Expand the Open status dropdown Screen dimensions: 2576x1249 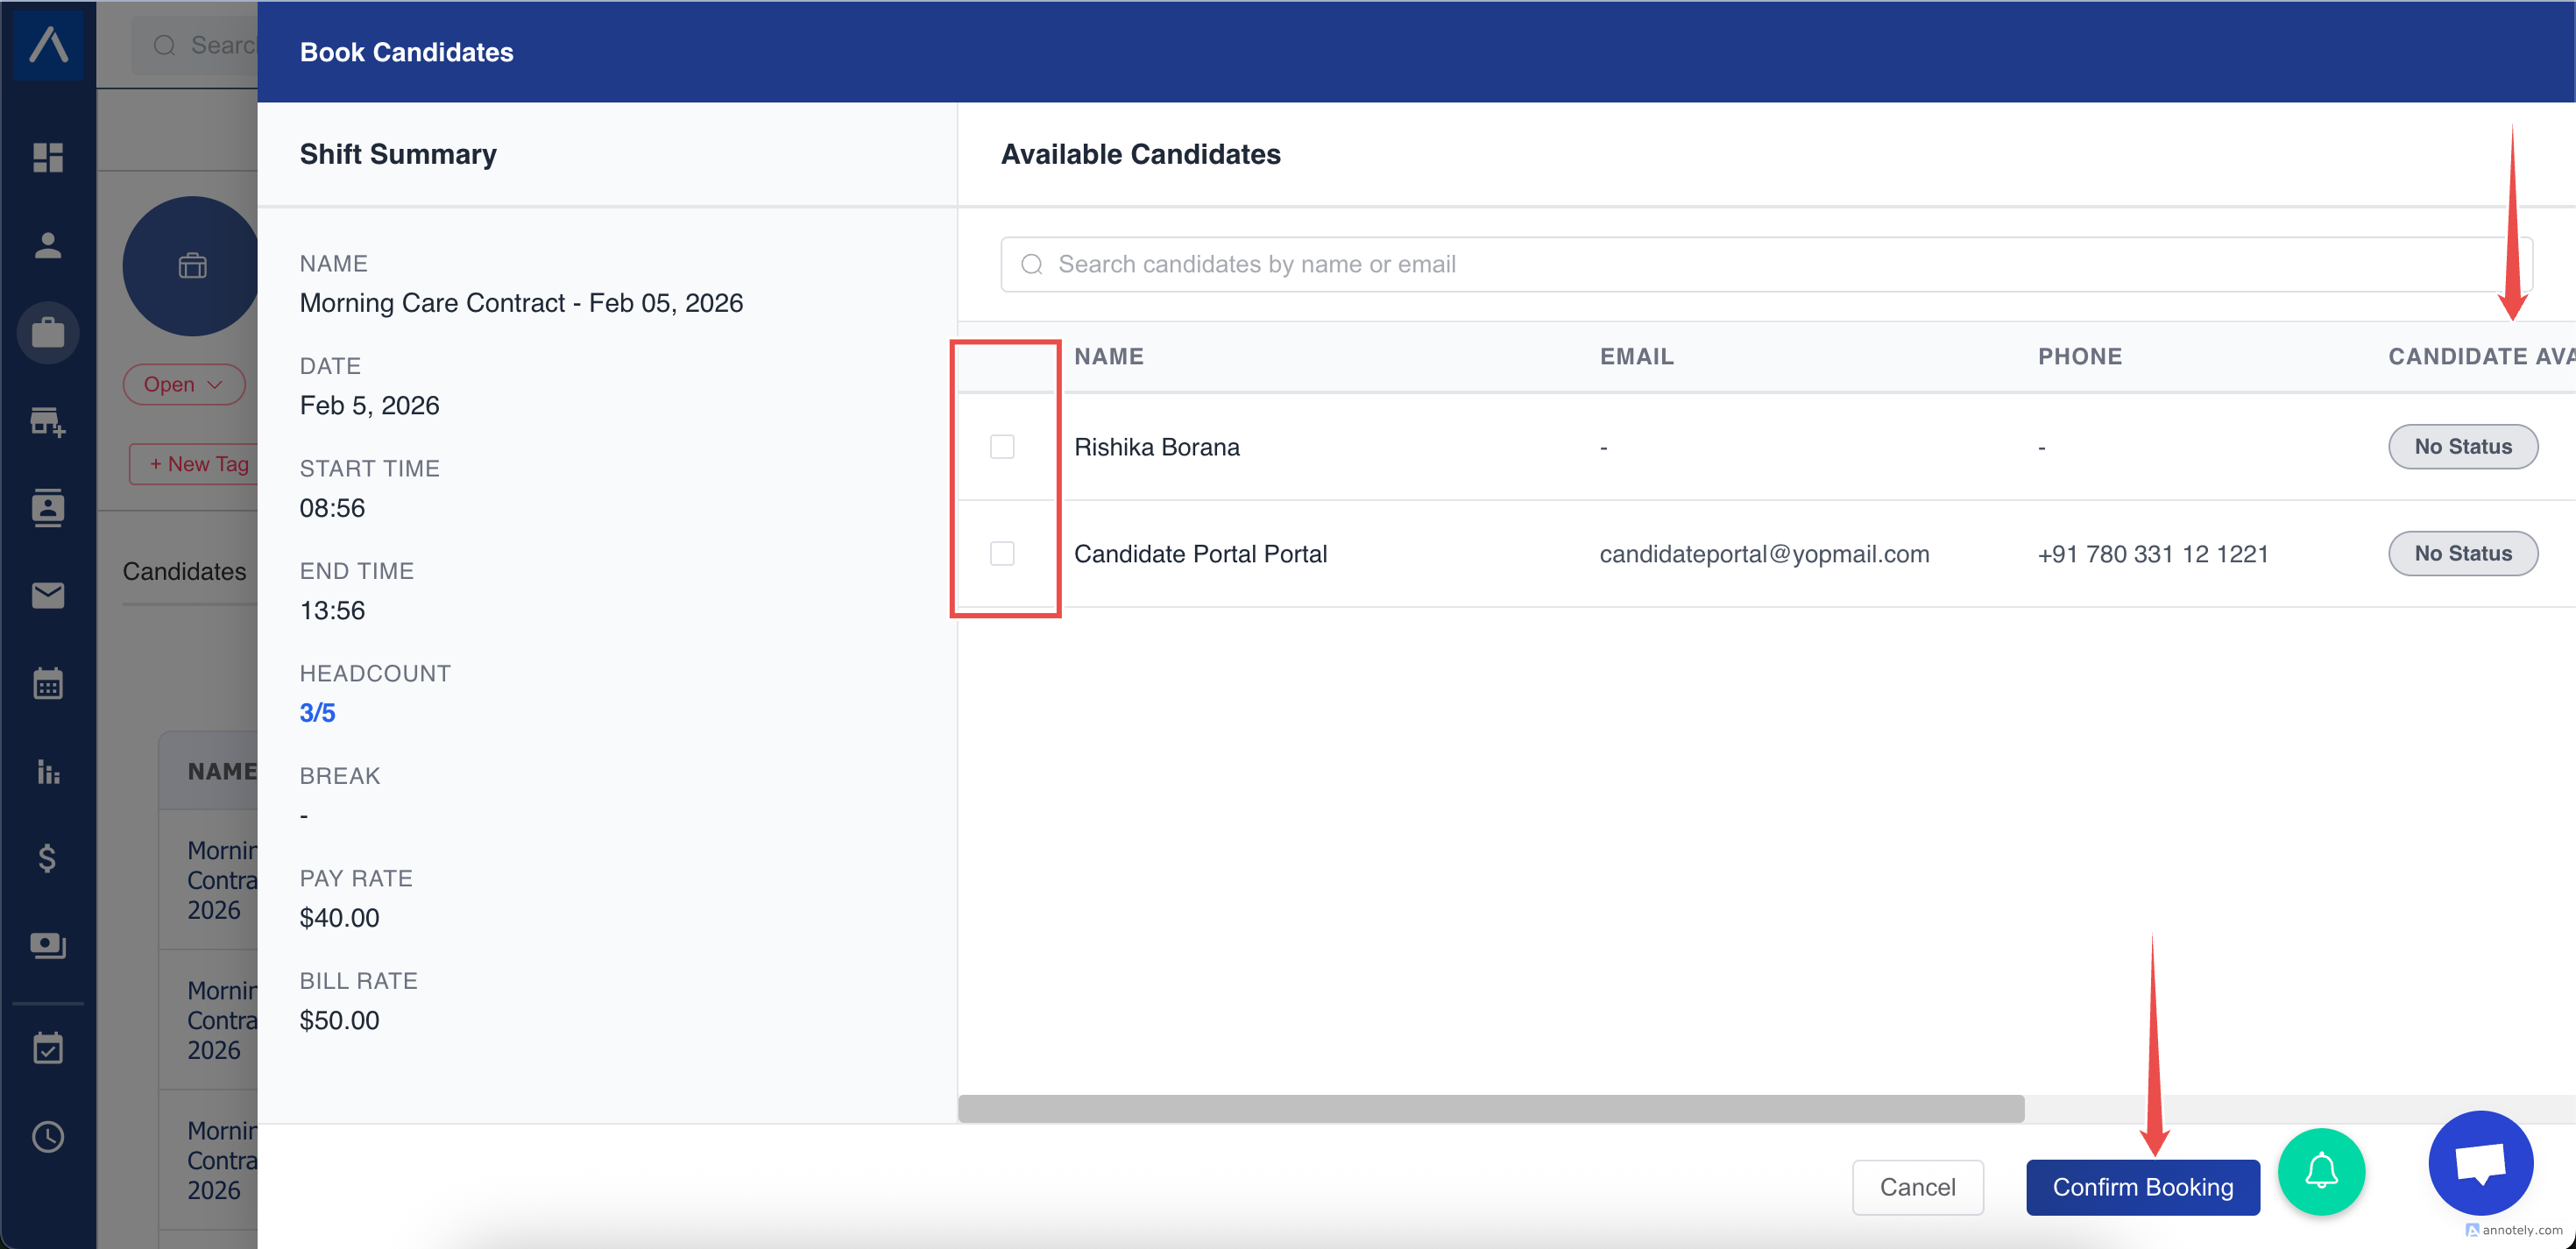(x=184, y=385)
